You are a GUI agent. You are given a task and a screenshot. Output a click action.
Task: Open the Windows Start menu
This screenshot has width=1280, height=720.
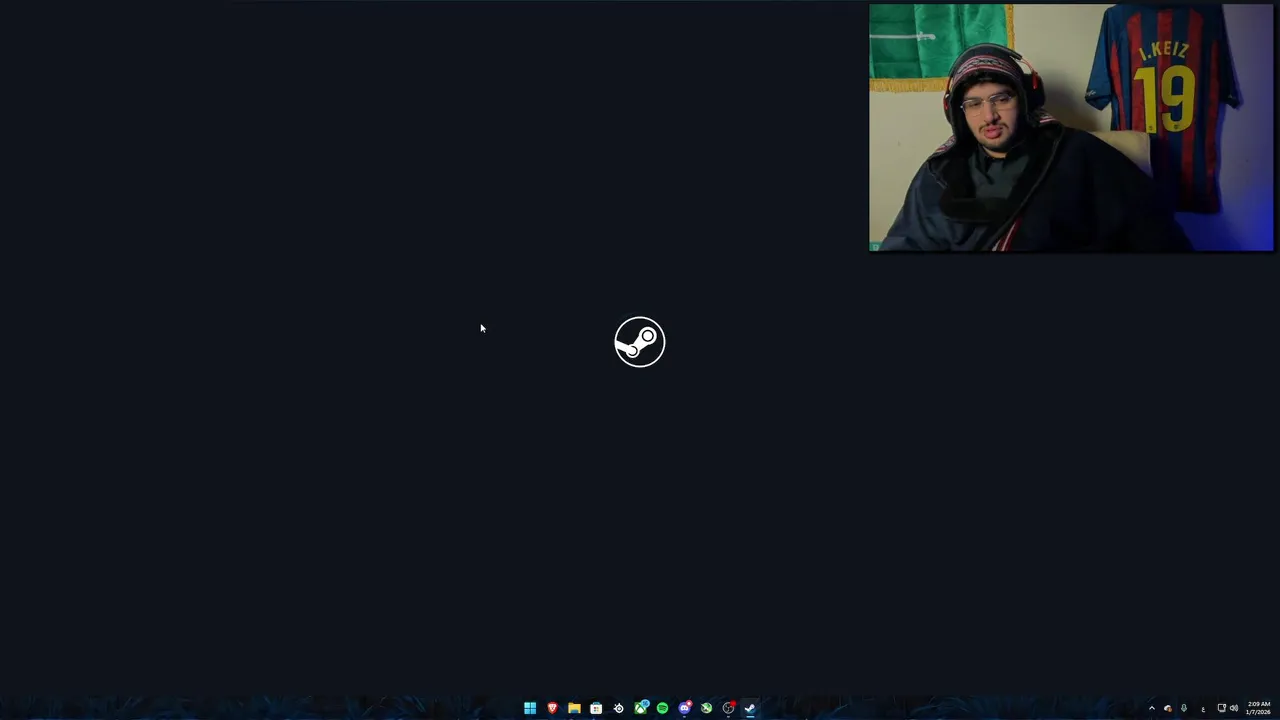point(530,708)
